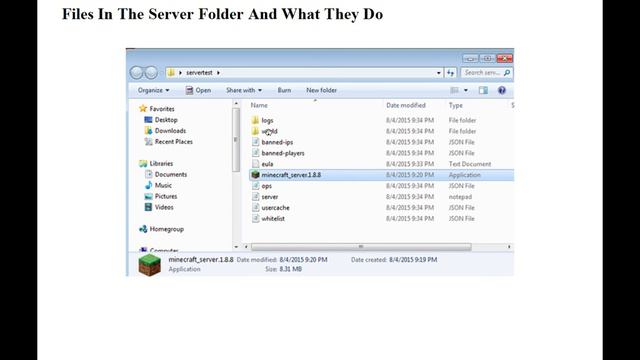Click the sidebar vertical scrollbar thumb
The height and width of the screenshot is (360, 640).
[236, 140]
